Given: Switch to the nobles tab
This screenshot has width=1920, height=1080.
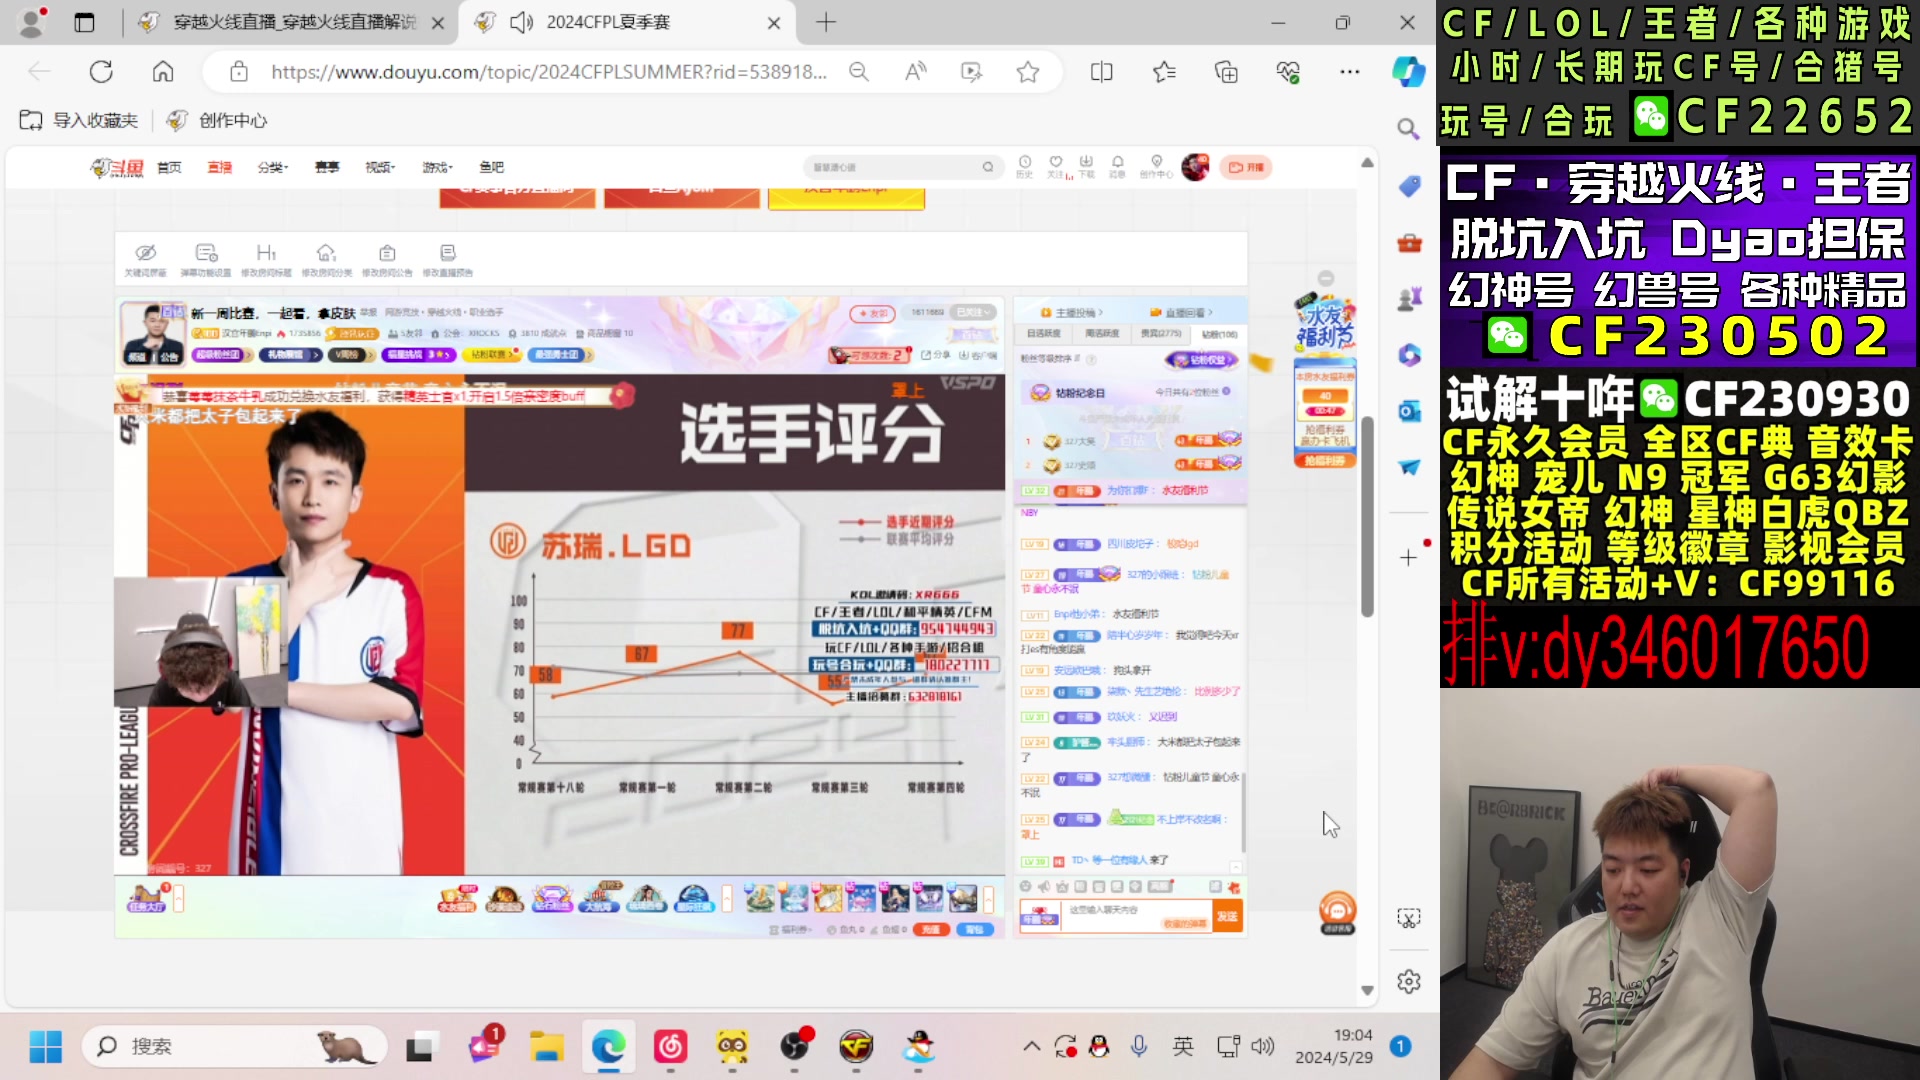Looking at the screenshot, I should 1161,333.
